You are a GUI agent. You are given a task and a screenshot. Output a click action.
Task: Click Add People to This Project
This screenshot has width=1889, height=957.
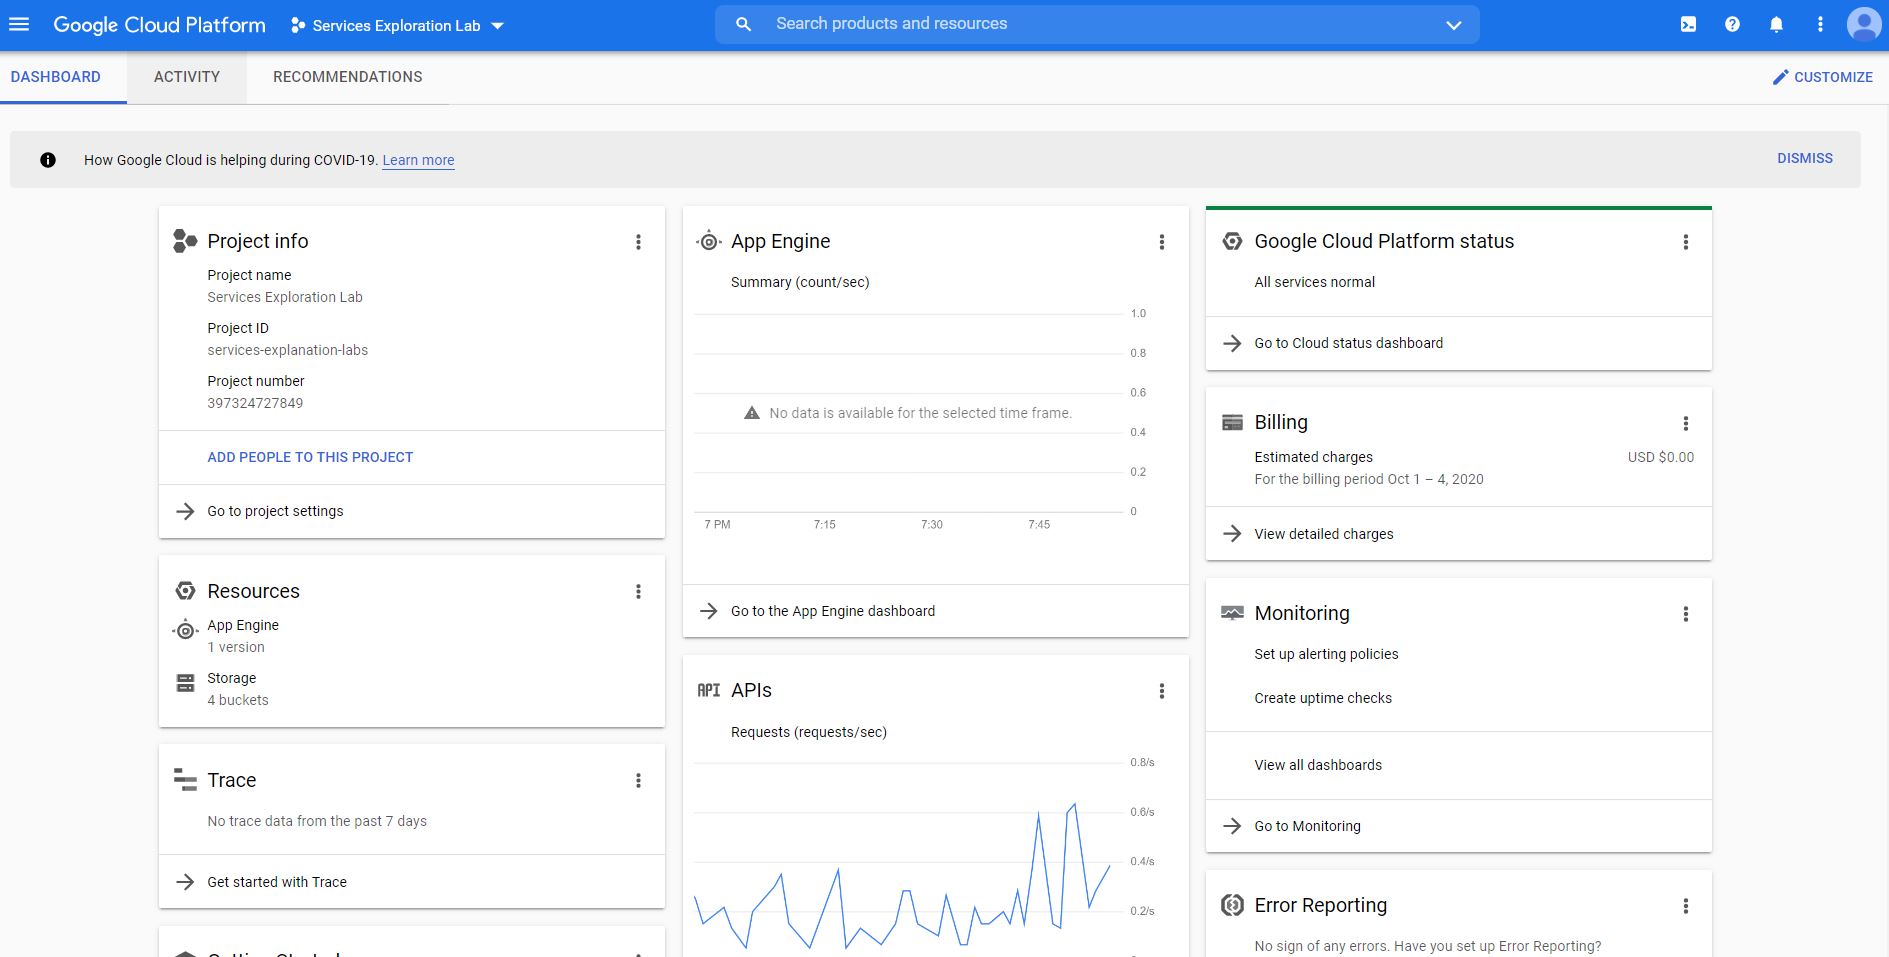tap(310, 457)
